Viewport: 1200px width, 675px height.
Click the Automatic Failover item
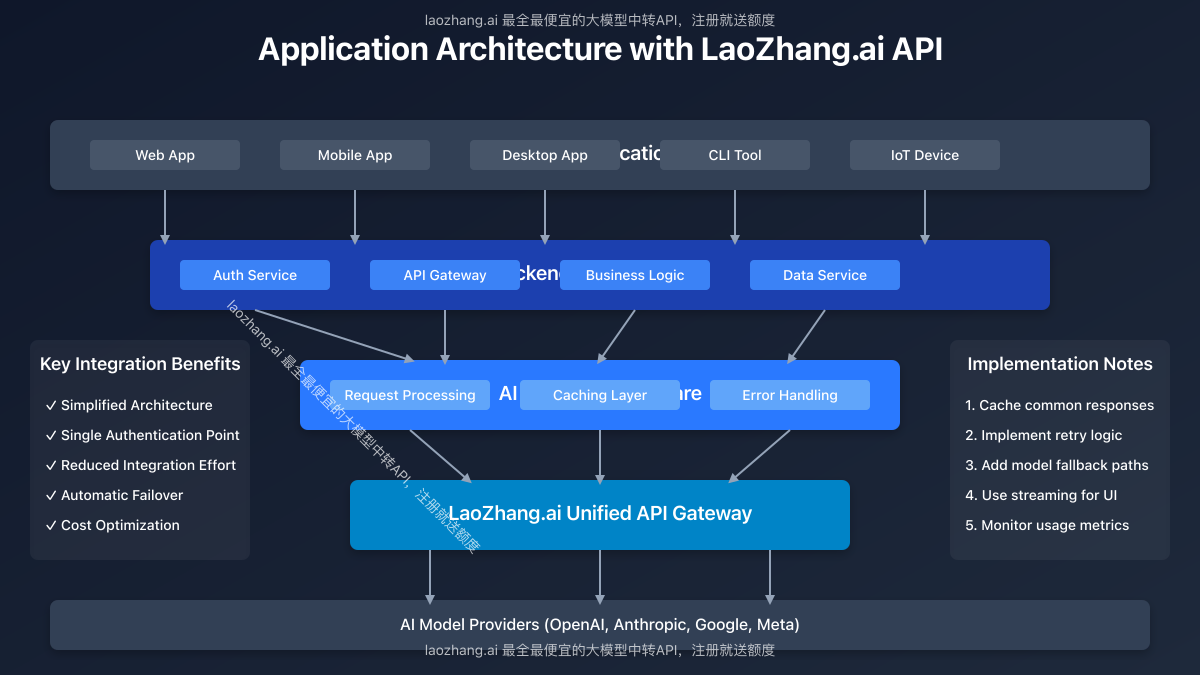pos(114,495)
